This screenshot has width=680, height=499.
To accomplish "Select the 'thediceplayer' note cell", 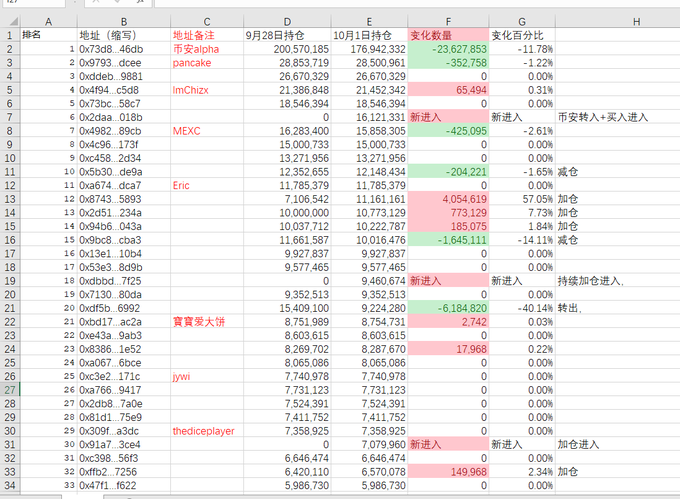I will click(x=207, y=431).
